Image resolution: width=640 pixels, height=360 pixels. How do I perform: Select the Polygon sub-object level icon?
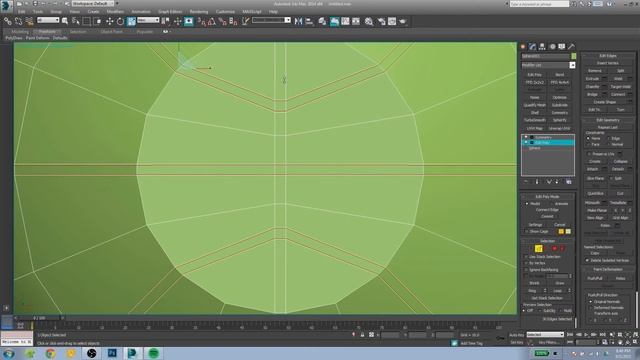point(554,248)
